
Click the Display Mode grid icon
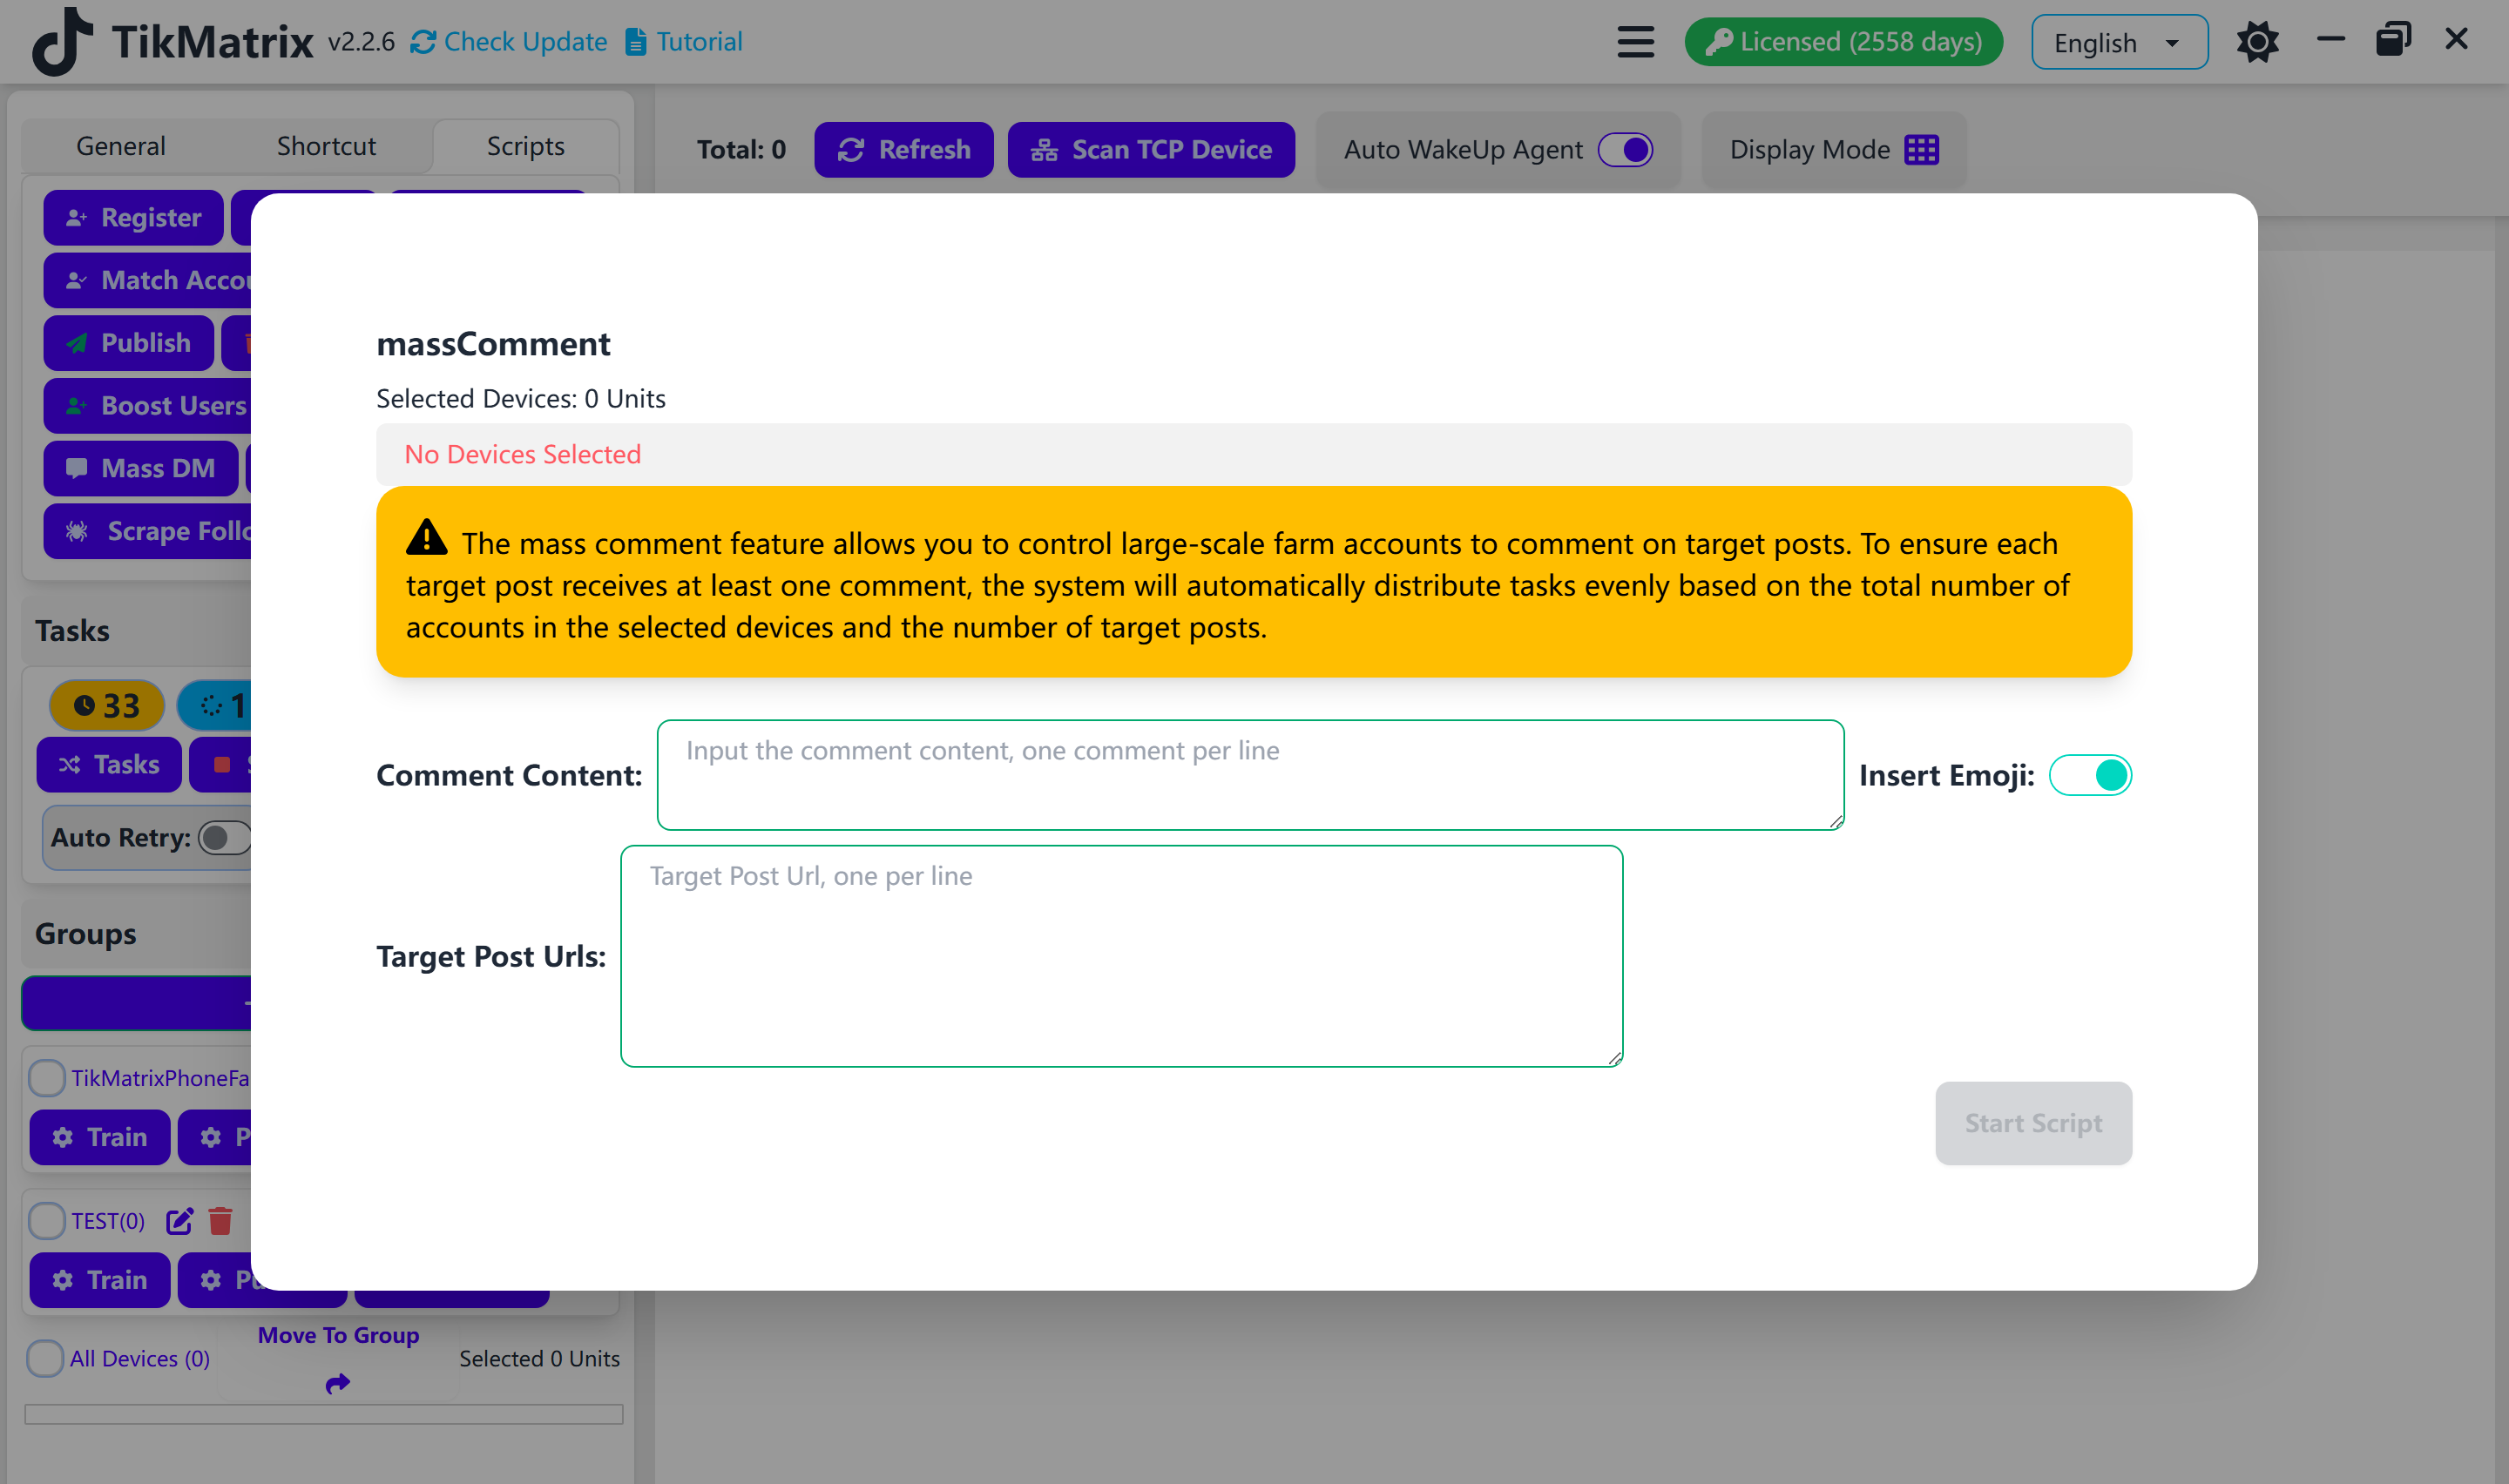pyautogui.click(x=1921, y=150)
